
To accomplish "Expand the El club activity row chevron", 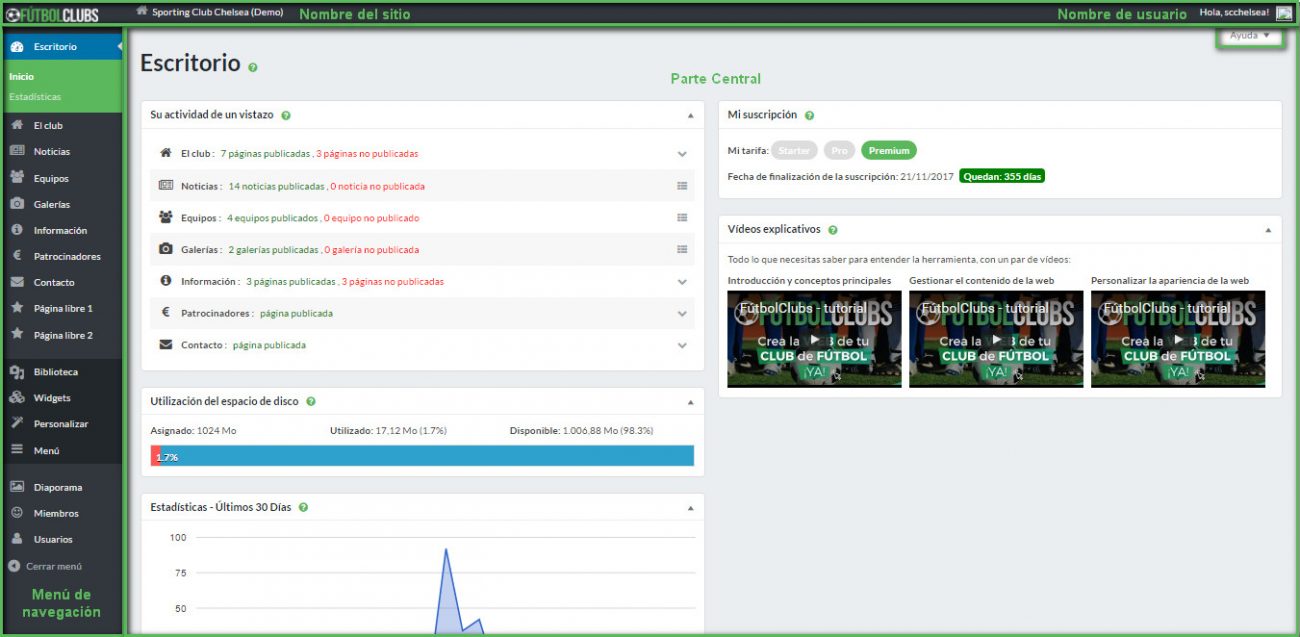I will (x=682, y=154).
